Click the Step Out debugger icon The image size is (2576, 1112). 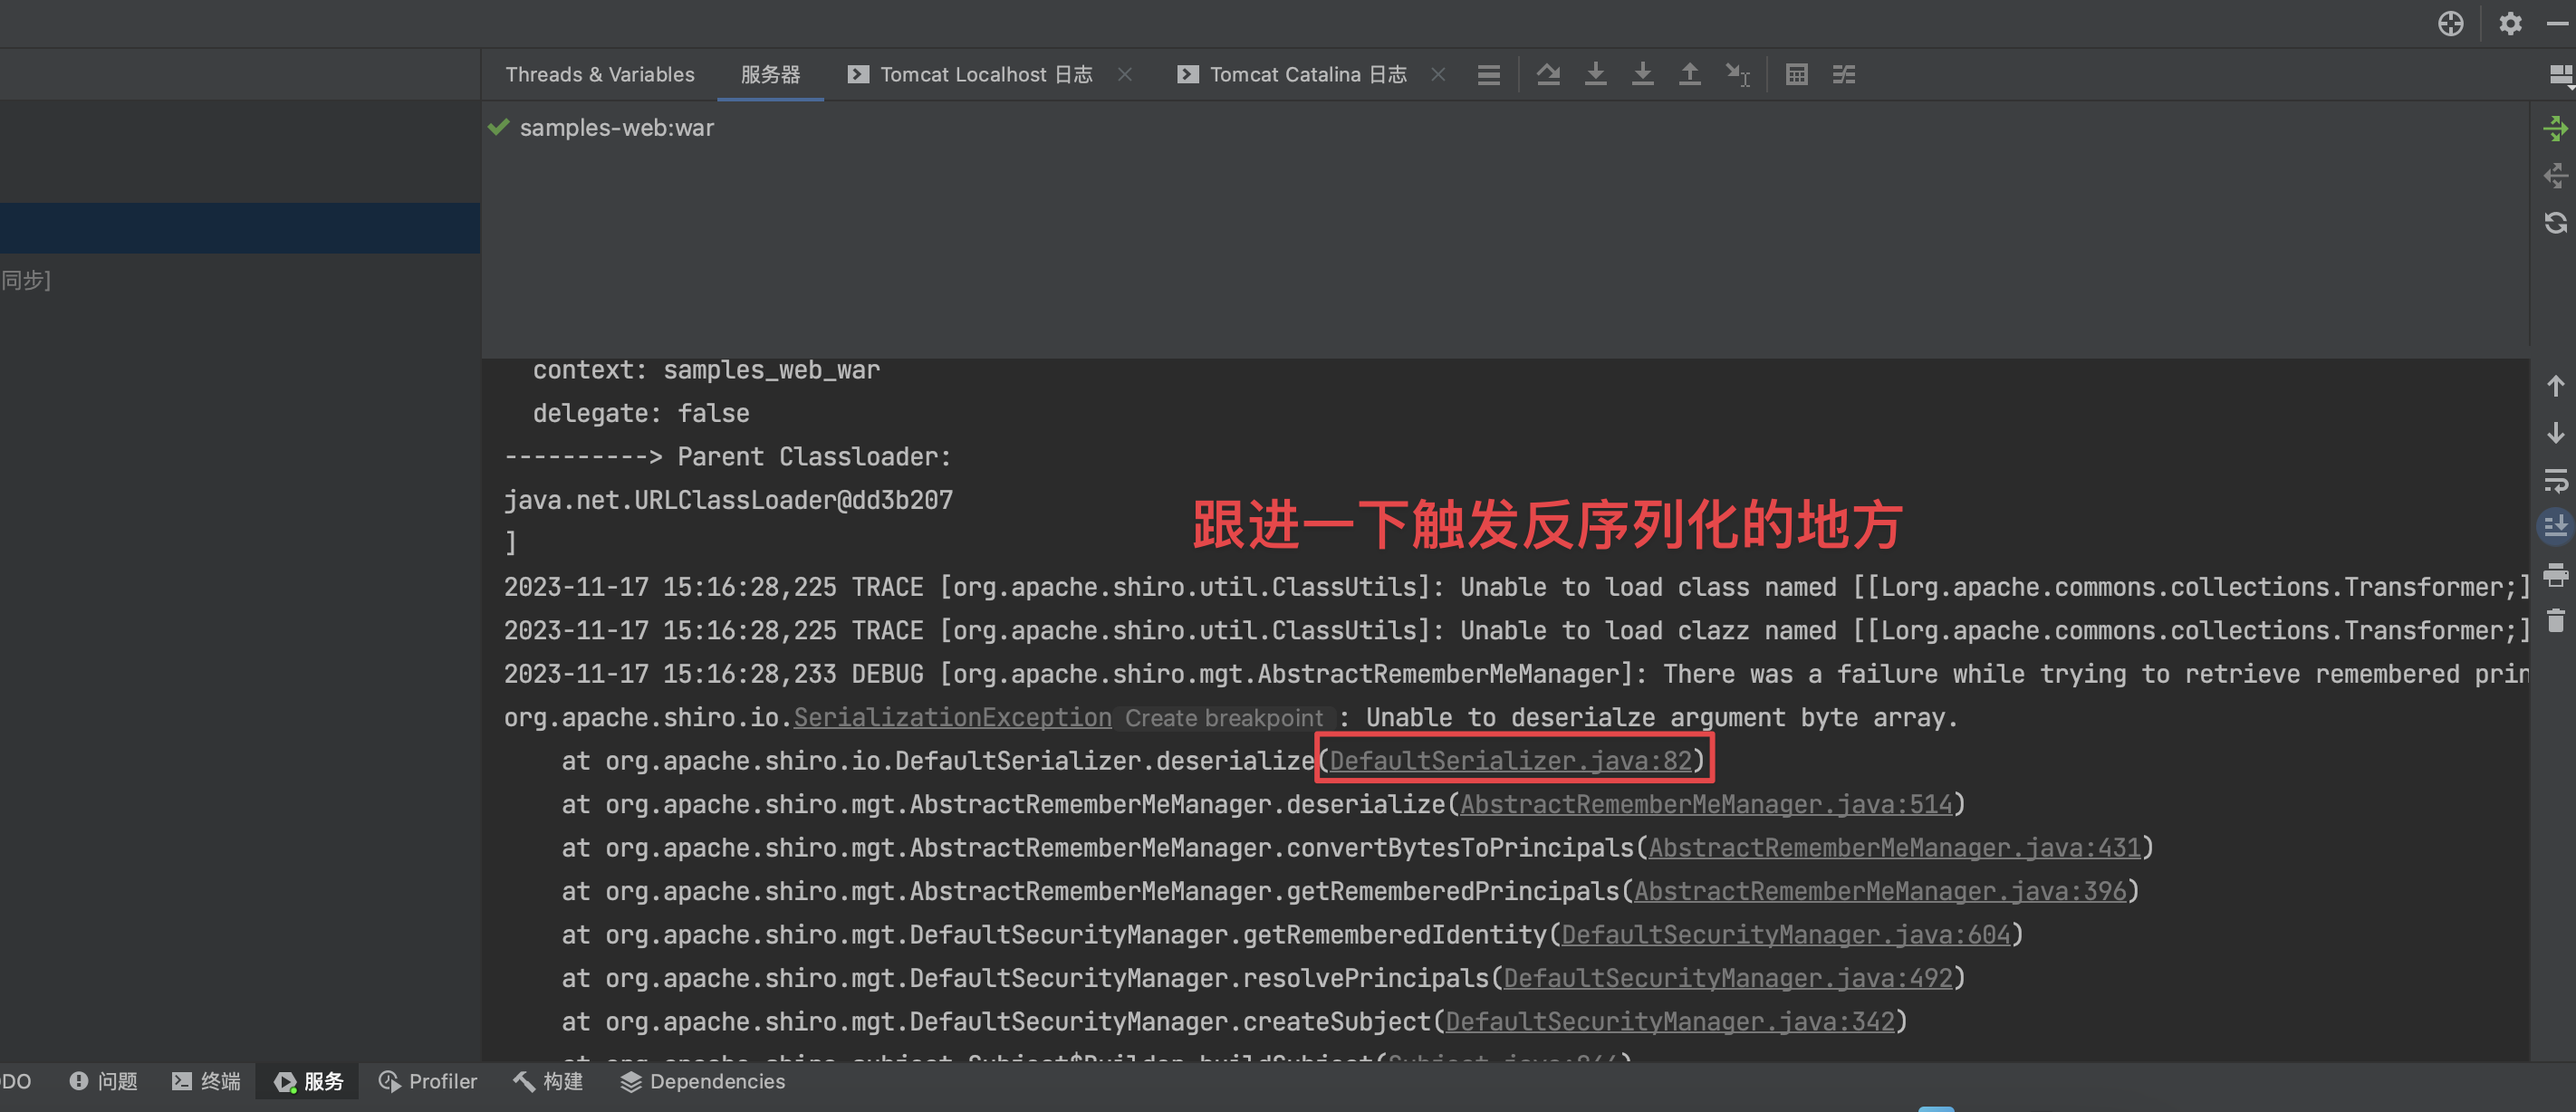1690,75
